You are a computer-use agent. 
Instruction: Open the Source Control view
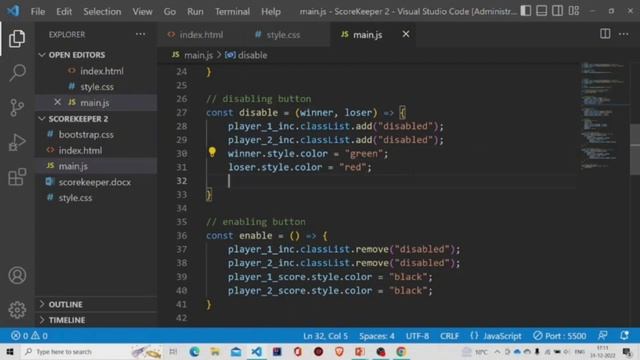pyautogui.click(x=17, y=108)
